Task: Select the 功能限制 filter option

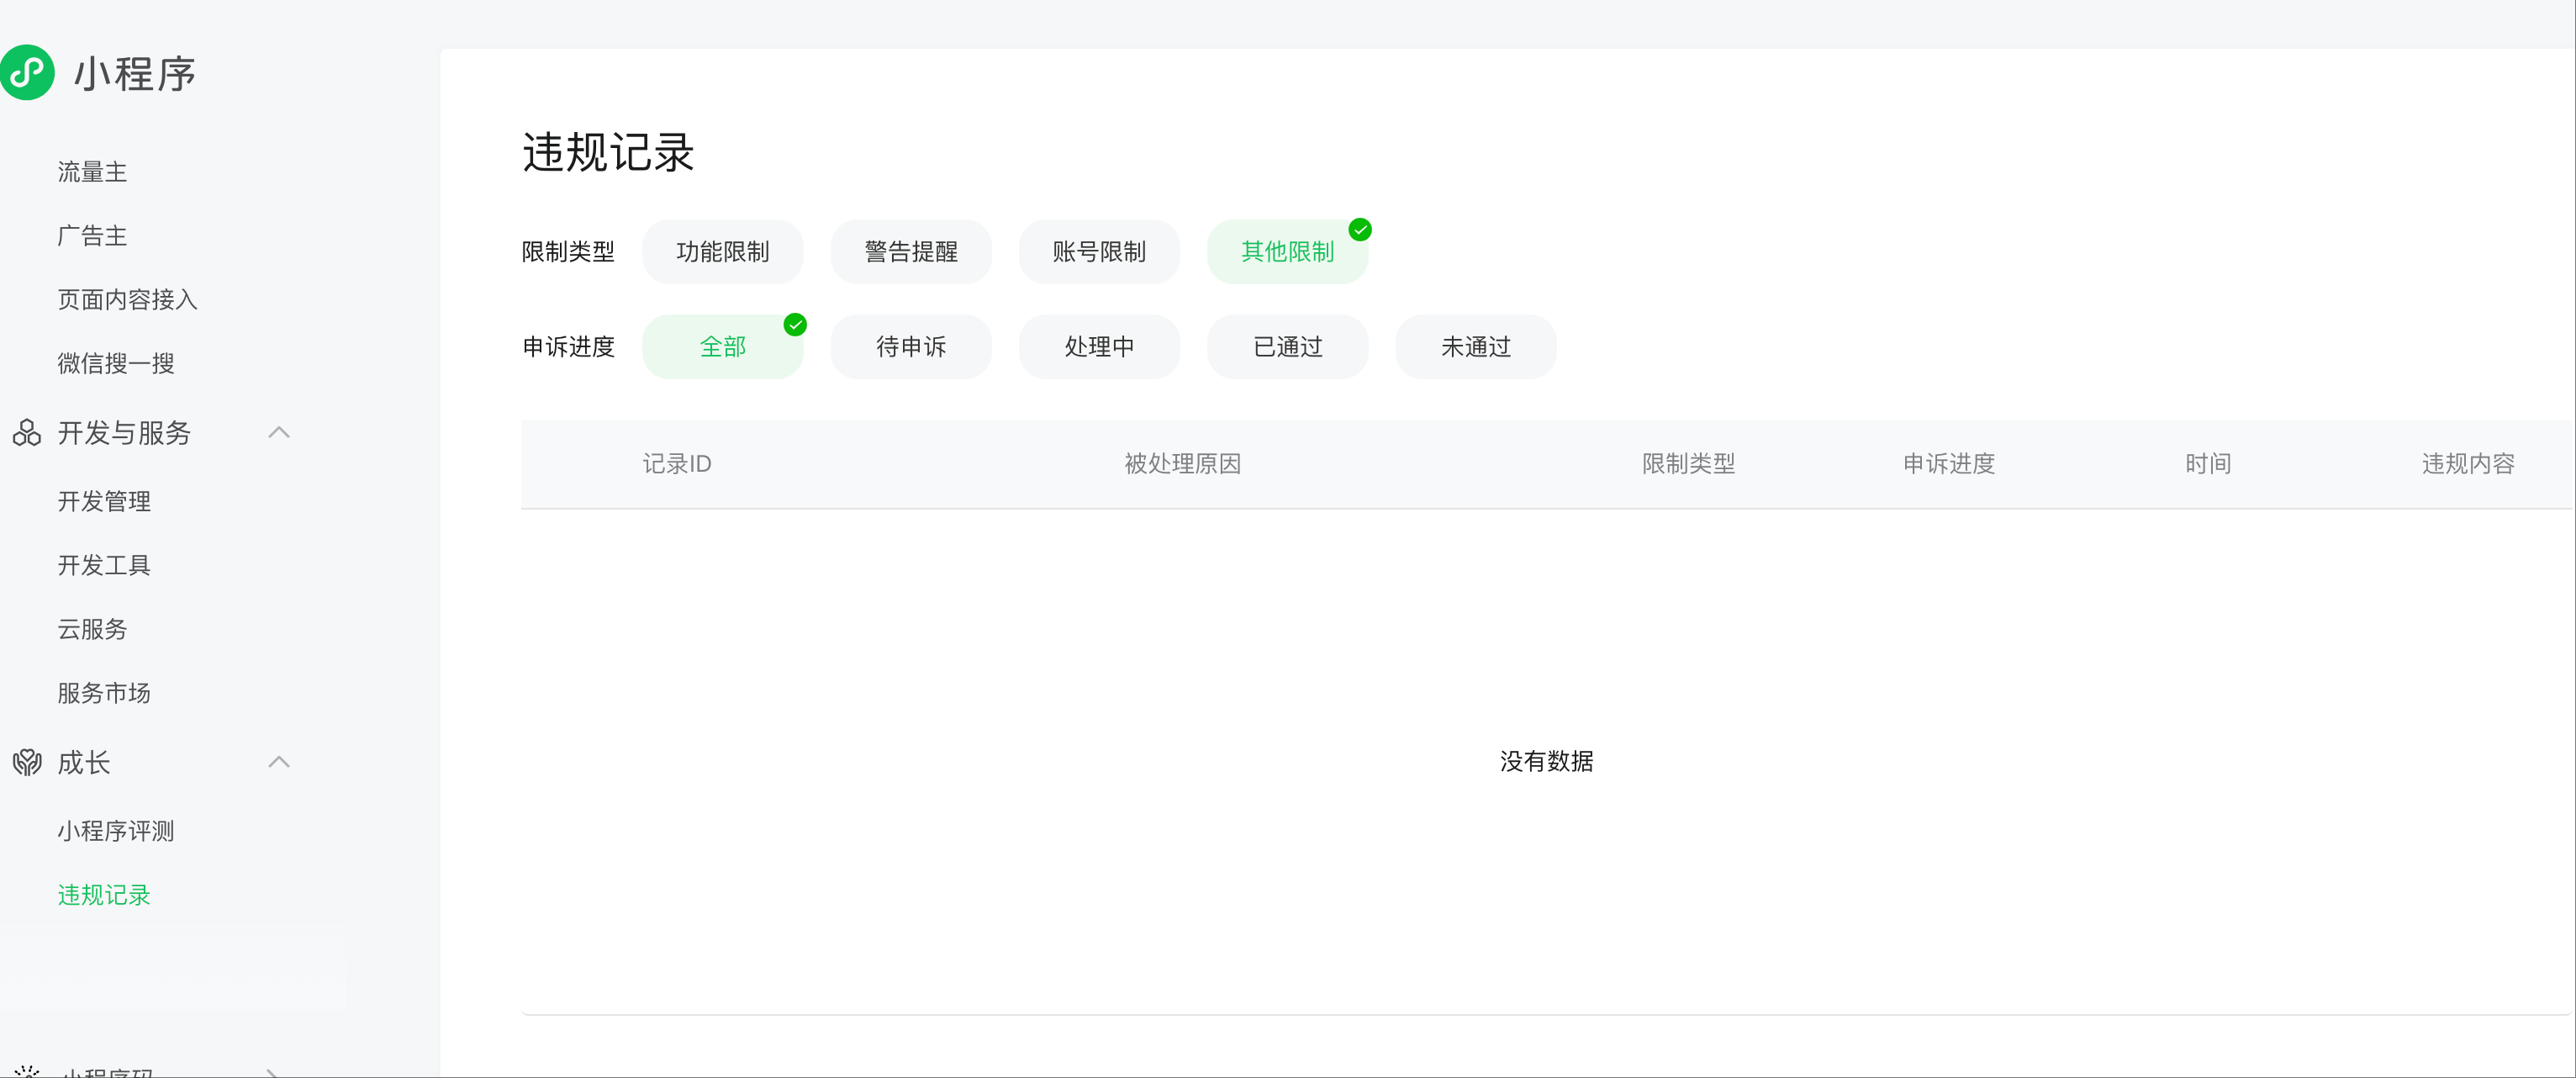Action: point(722,252)
